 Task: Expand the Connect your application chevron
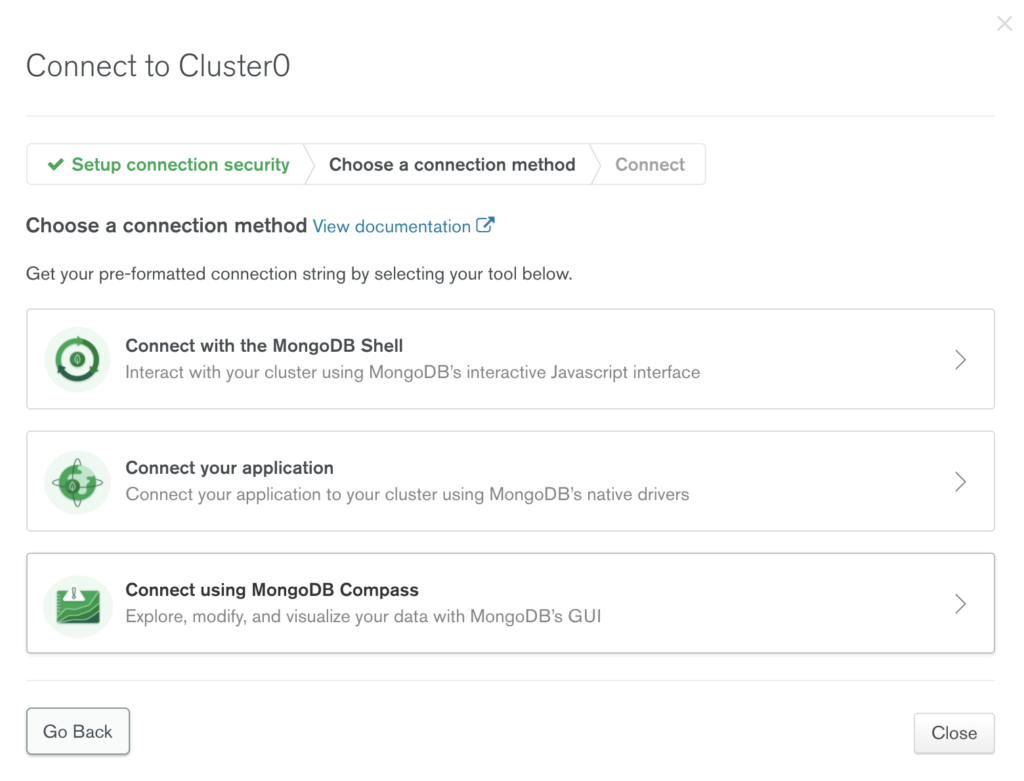[960, 482]
